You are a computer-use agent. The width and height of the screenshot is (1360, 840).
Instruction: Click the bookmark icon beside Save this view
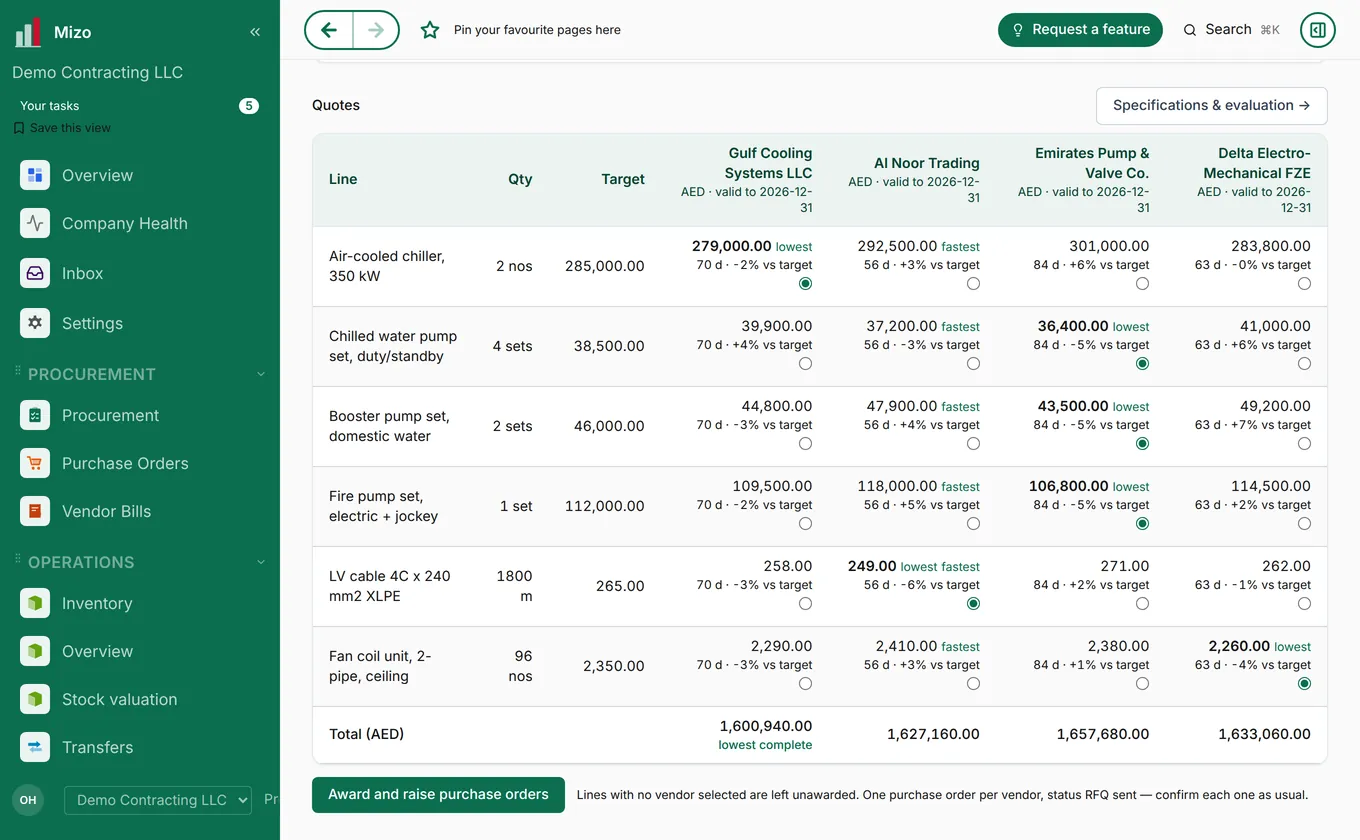pyautogui.click(x=19, y=128)
